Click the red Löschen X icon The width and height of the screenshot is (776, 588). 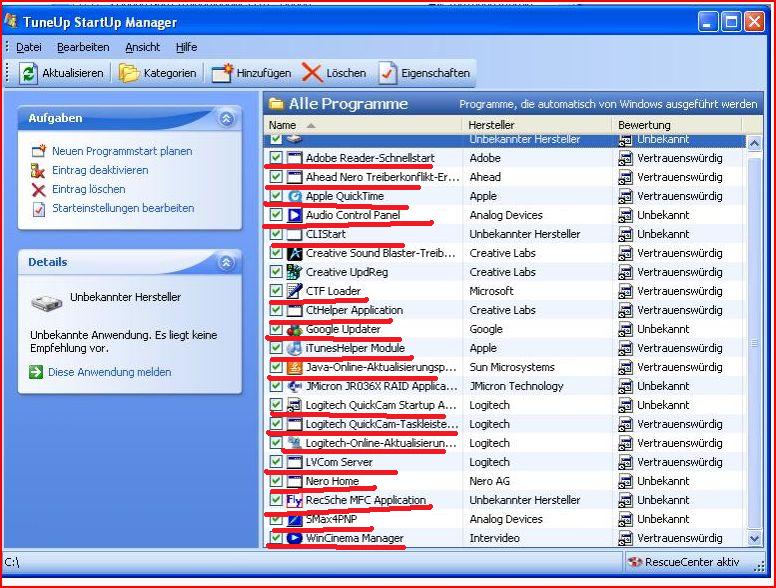coord(312,73)
